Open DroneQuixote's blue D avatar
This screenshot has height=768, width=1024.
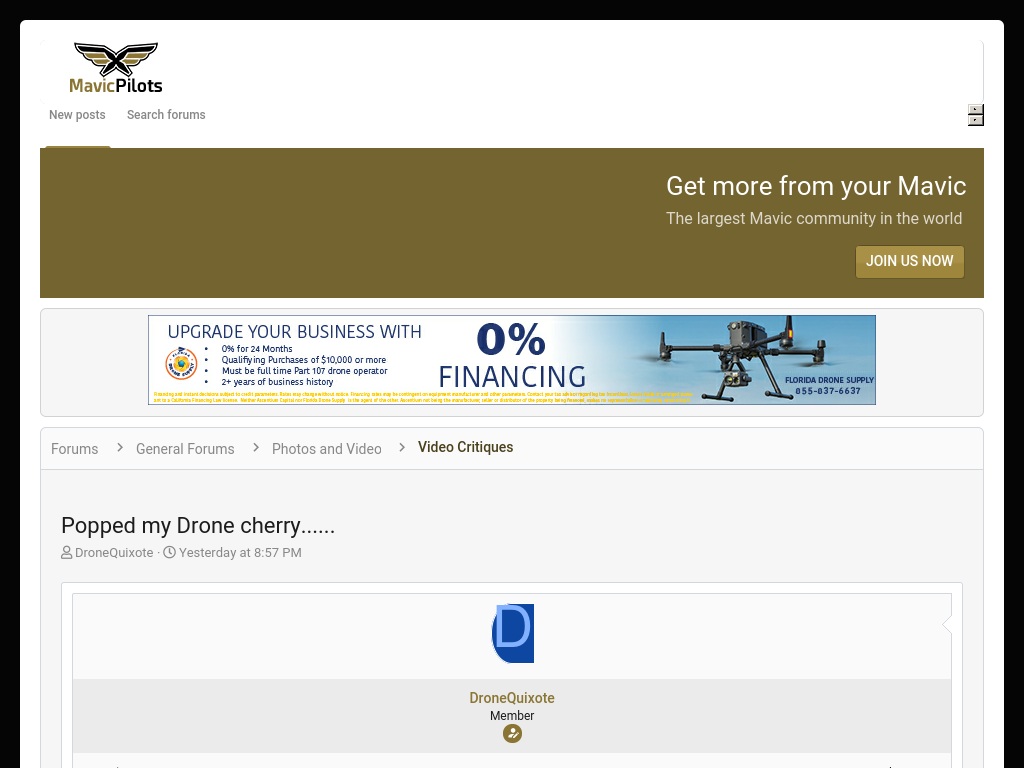[513, 633]
